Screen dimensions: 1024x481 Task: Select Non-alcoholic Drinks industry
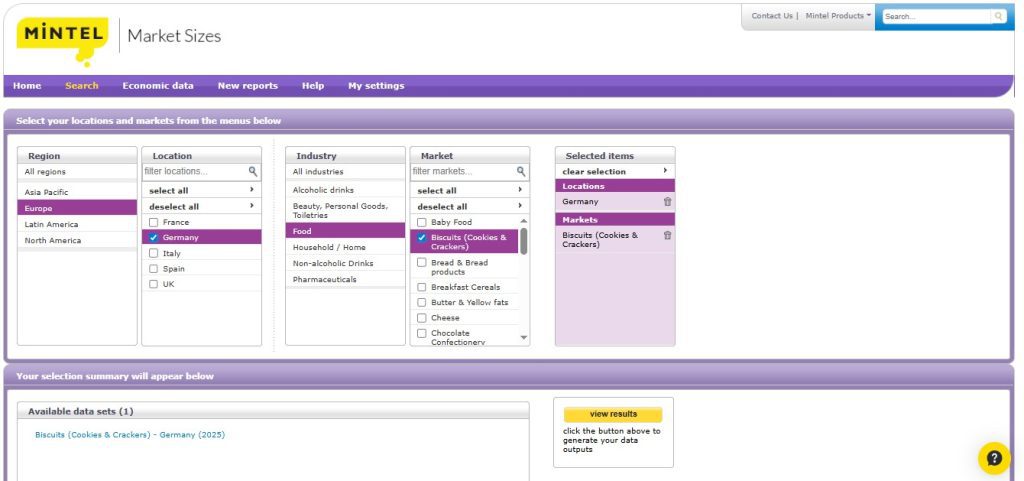point(345,263)
